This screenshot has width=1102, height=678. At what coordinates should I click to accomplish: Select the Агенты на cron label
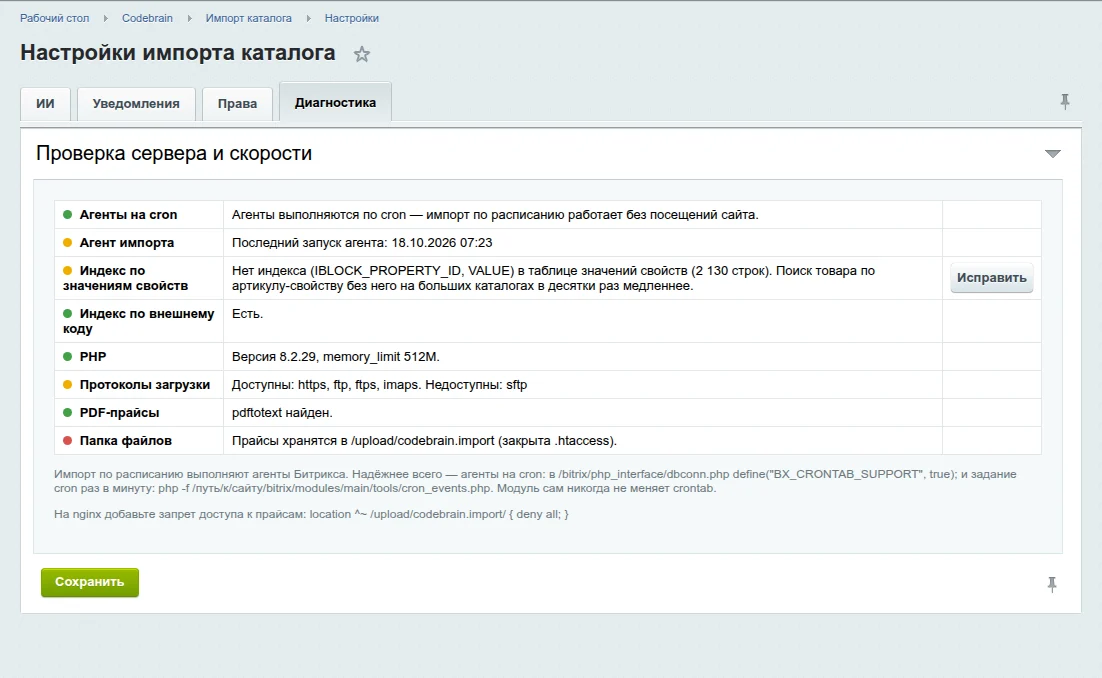click(x=128, y=215)
